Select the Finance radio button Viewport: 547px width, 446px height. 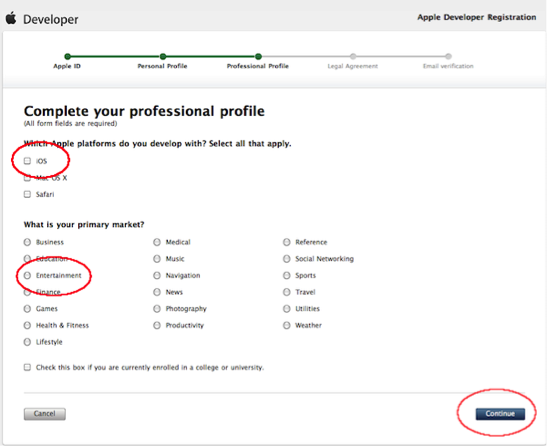(x=27, y=292)
